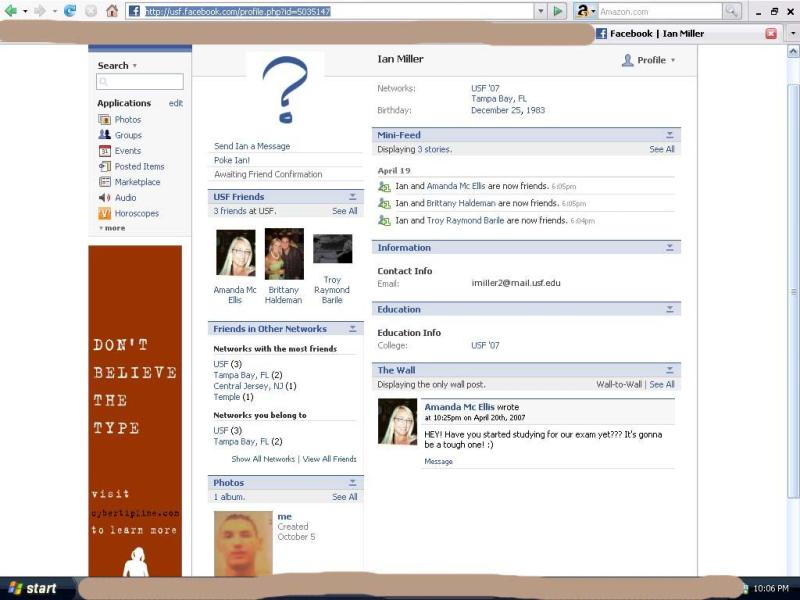This screenshot has width=800, height=600.
Task: Collapse The Wall section
Action: click(x=670, y=370)
